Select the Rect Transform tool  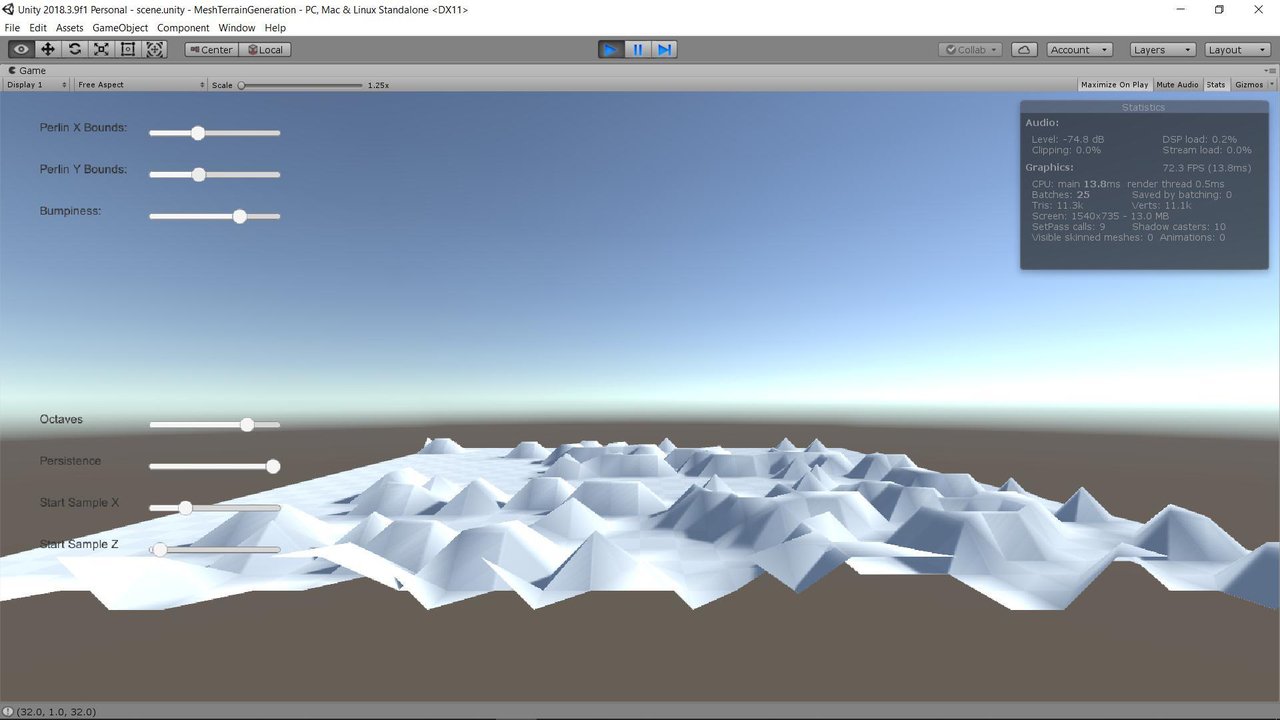128,49
